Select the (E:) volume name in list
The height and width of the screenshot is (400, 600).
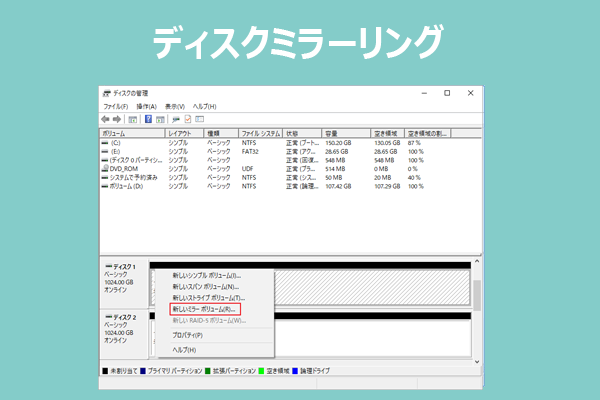[x=115, y=152]
